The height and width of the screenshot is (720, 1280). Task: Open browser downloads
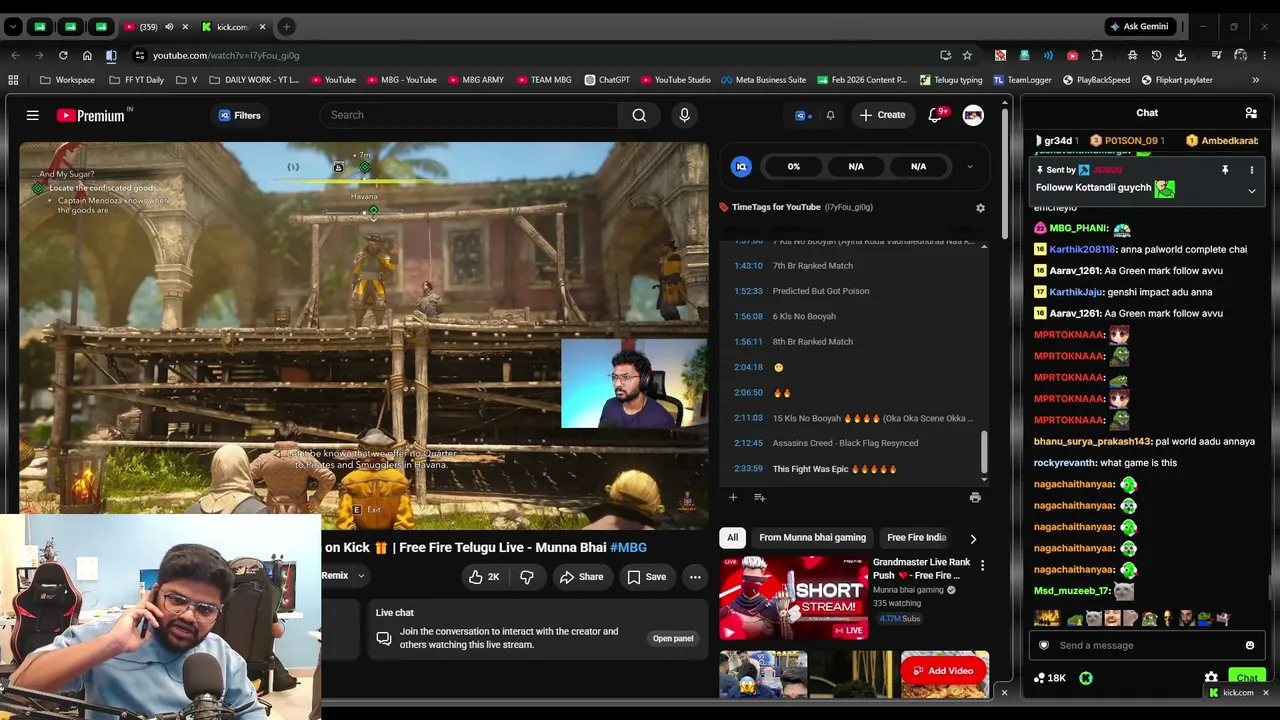coord(1181,55)
